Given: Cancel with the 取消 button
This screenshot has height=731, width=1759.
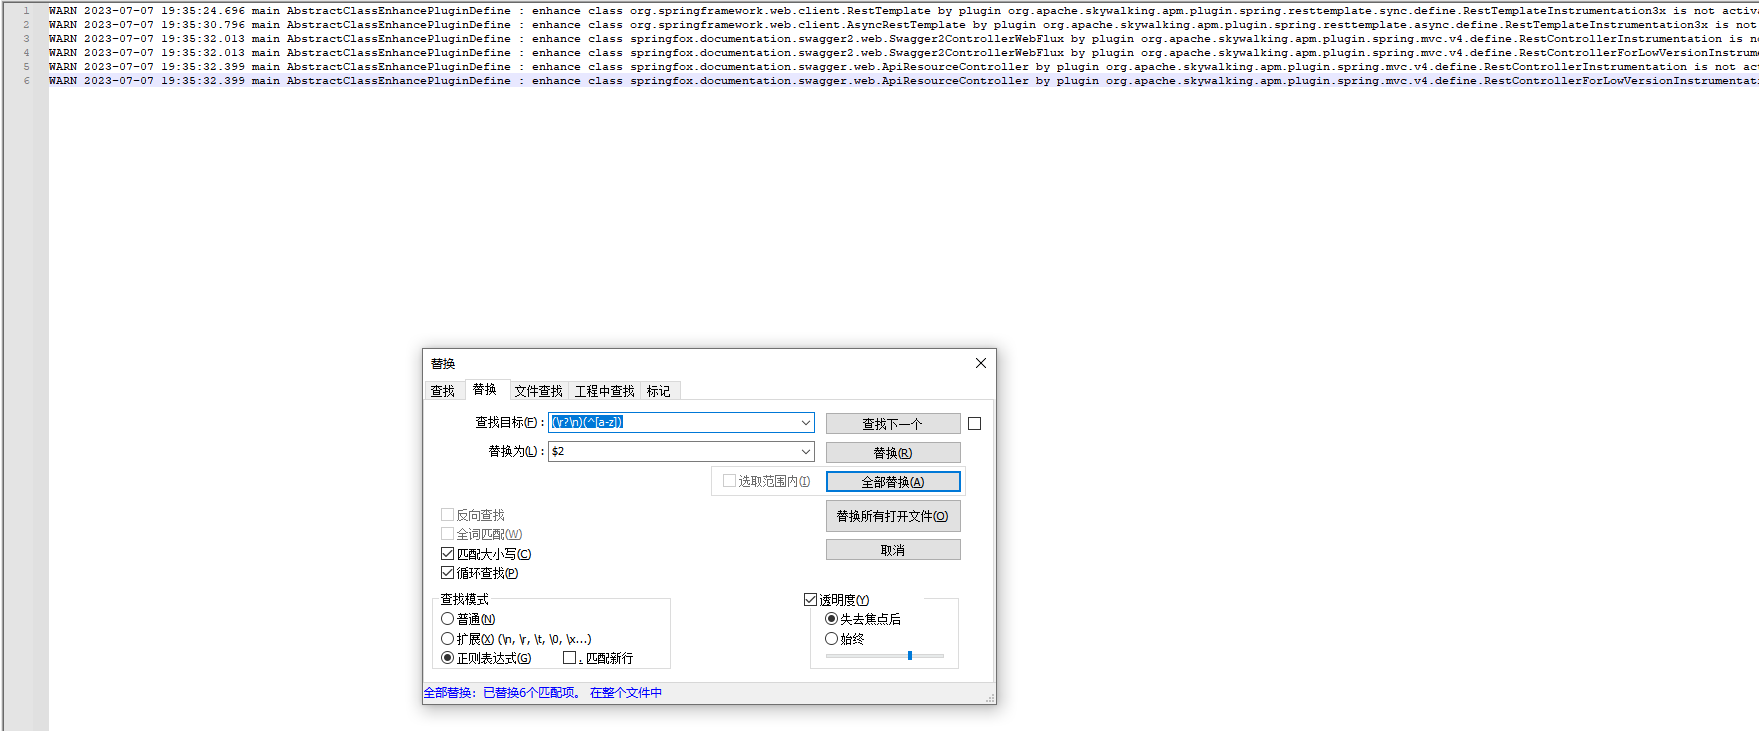Looking at the screenshot, I should pos(892,550).
